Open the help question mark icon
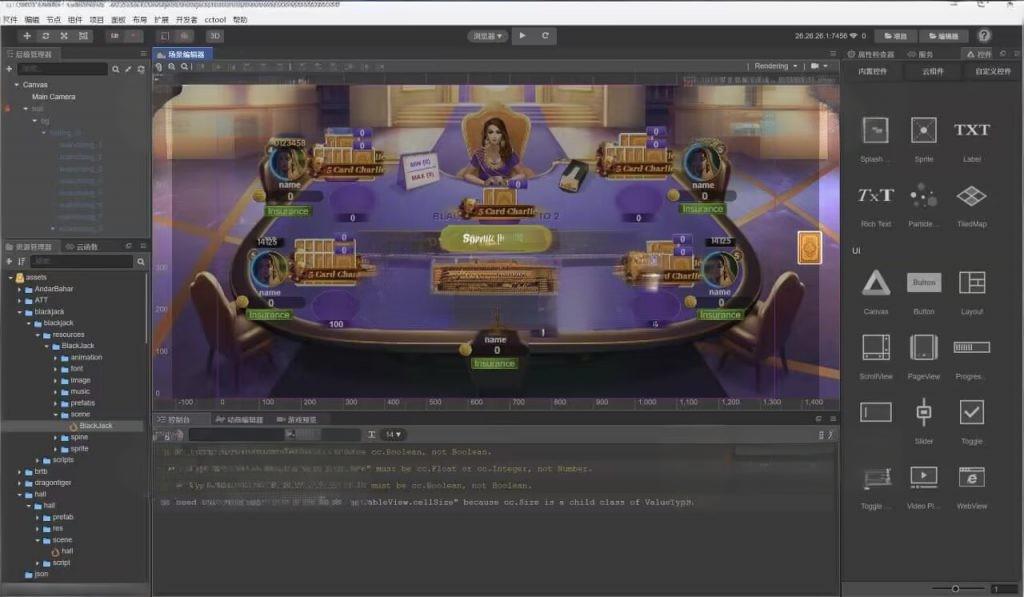The height and width of the screenshot is (597, 1024). [984, 36]
